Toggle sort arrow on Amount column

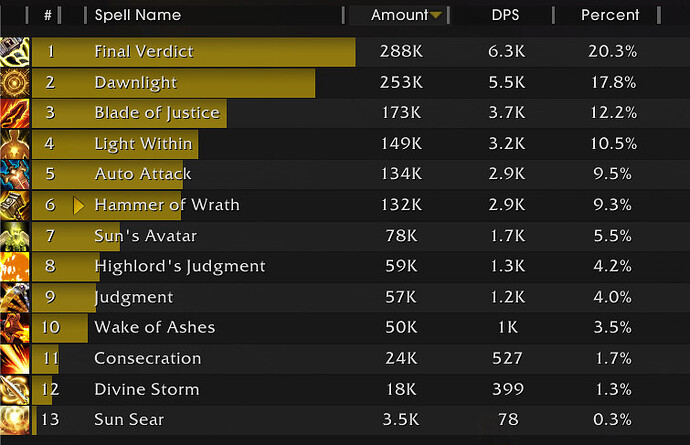436,15
